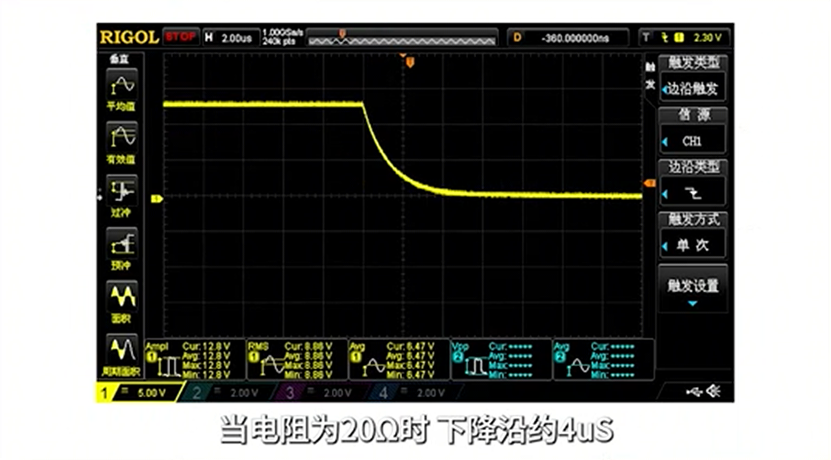Click the D -360.000000ns delay readout
Screen dimensions: 831x460
[568, 38]
